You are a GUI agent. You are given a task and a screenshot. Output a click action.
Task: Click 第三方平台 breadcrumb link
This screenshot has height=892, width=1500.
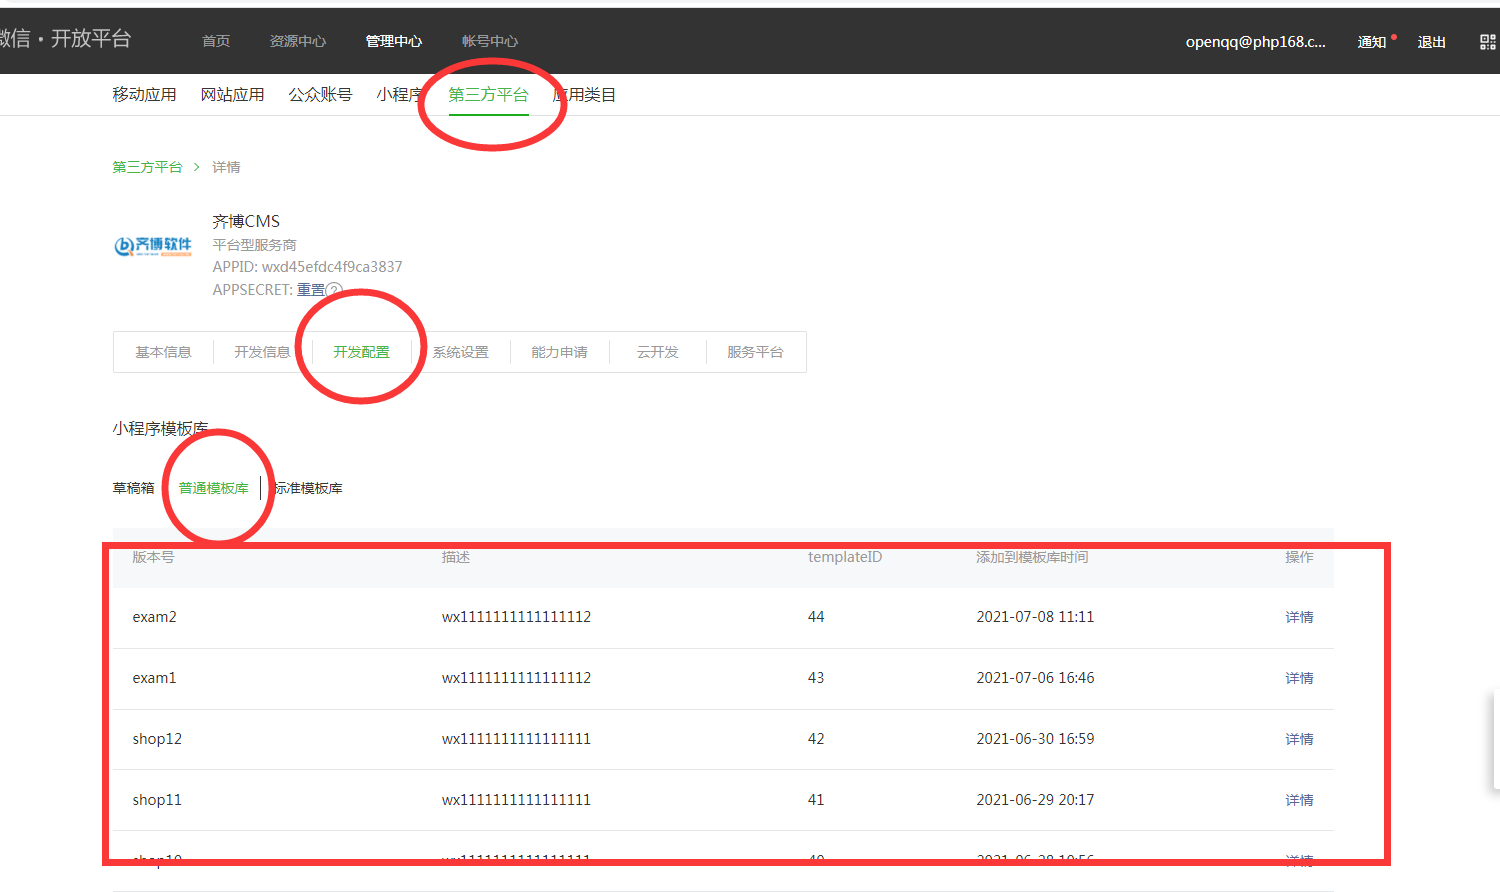click(x=147, y=167)
